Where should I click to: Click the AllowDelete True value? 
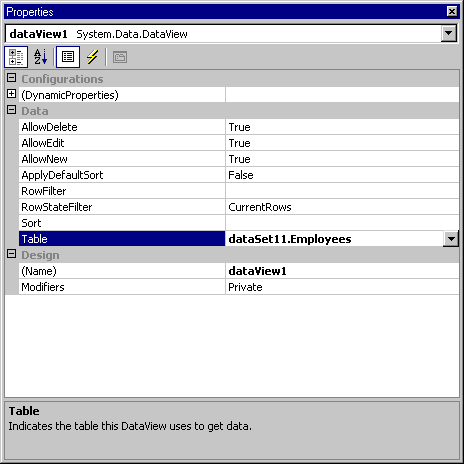(239, 127)
